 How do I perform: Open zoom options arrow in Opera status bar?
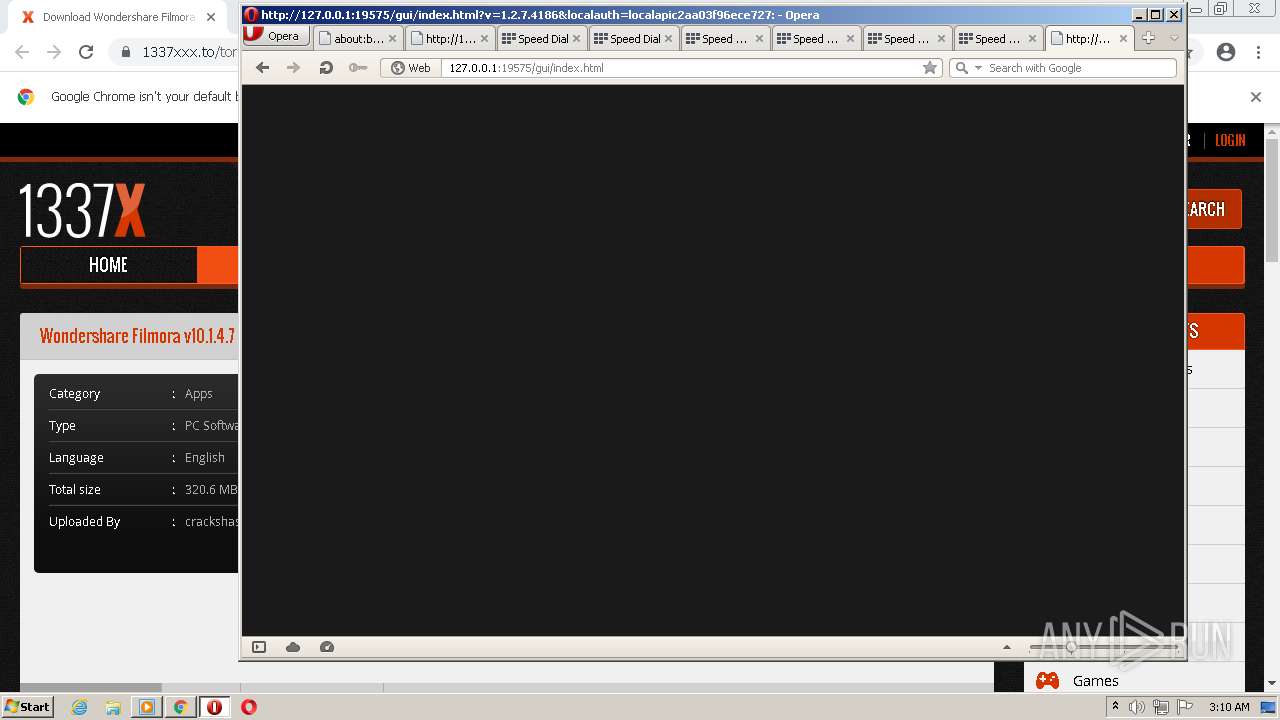1007,647
